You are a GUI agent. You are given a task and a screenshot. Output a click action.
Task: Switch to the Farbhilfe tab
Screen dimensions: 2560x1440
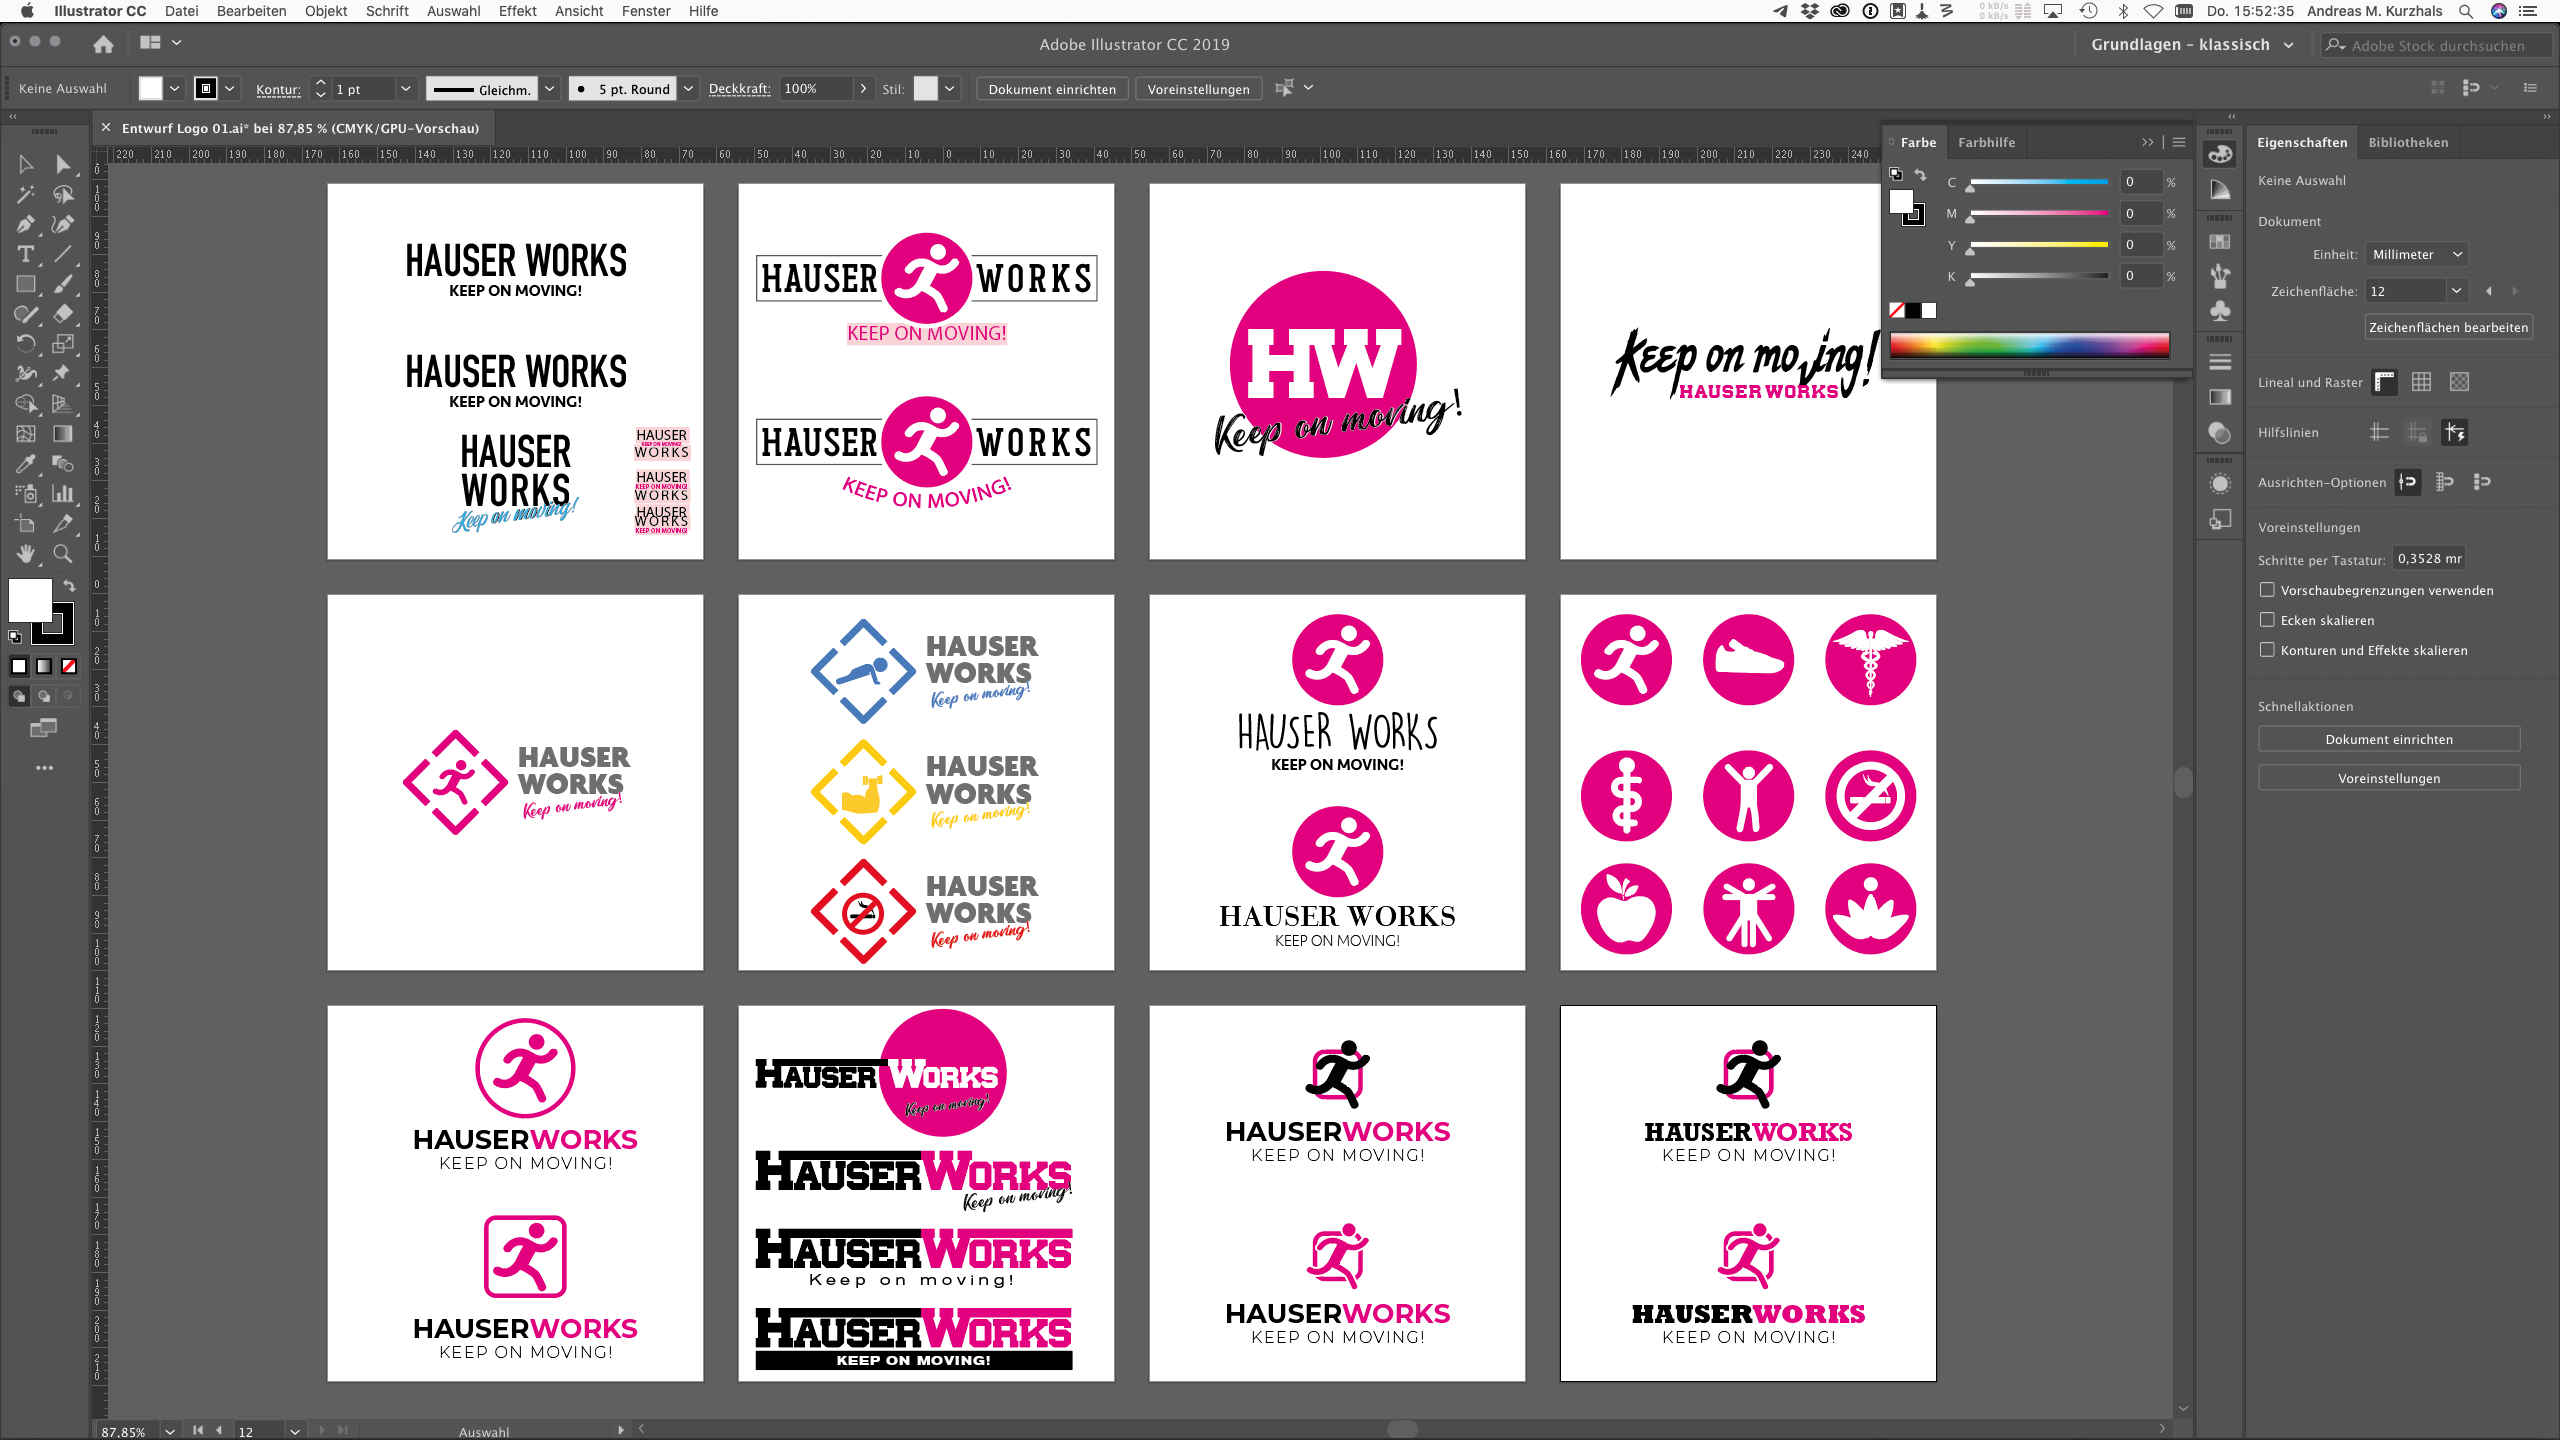coord(1986,142)
